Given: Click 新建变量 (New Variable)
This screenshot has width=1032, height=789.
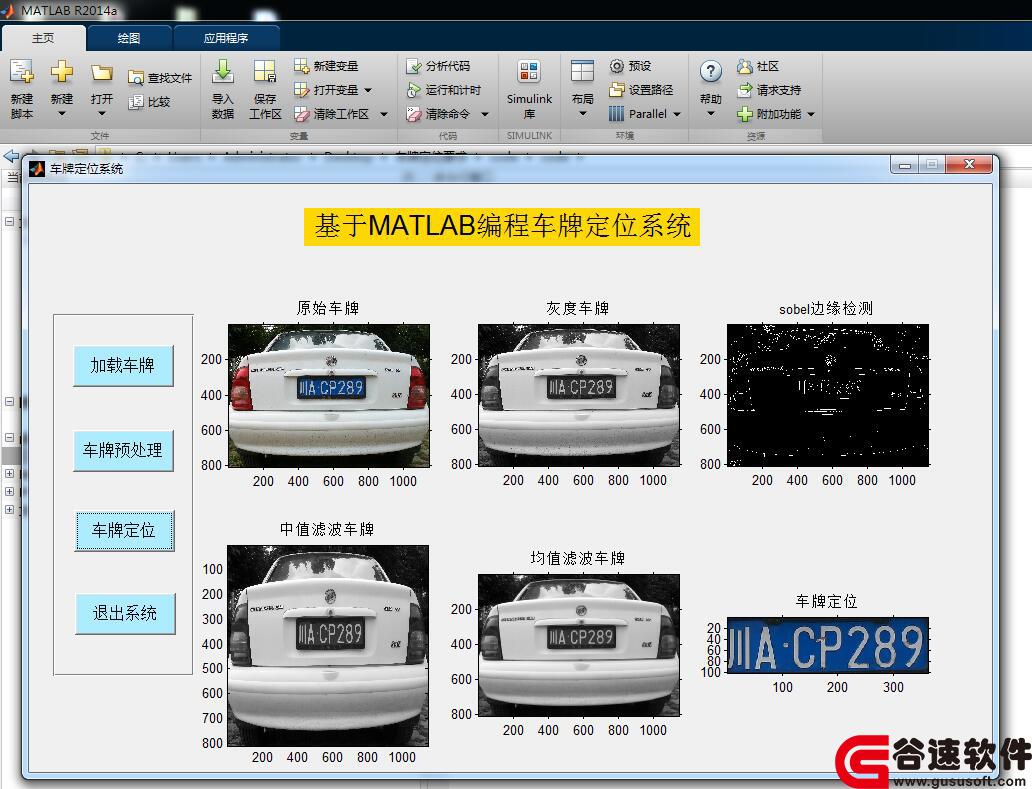Looking at the screenshot, I should [x=326, y=66].
